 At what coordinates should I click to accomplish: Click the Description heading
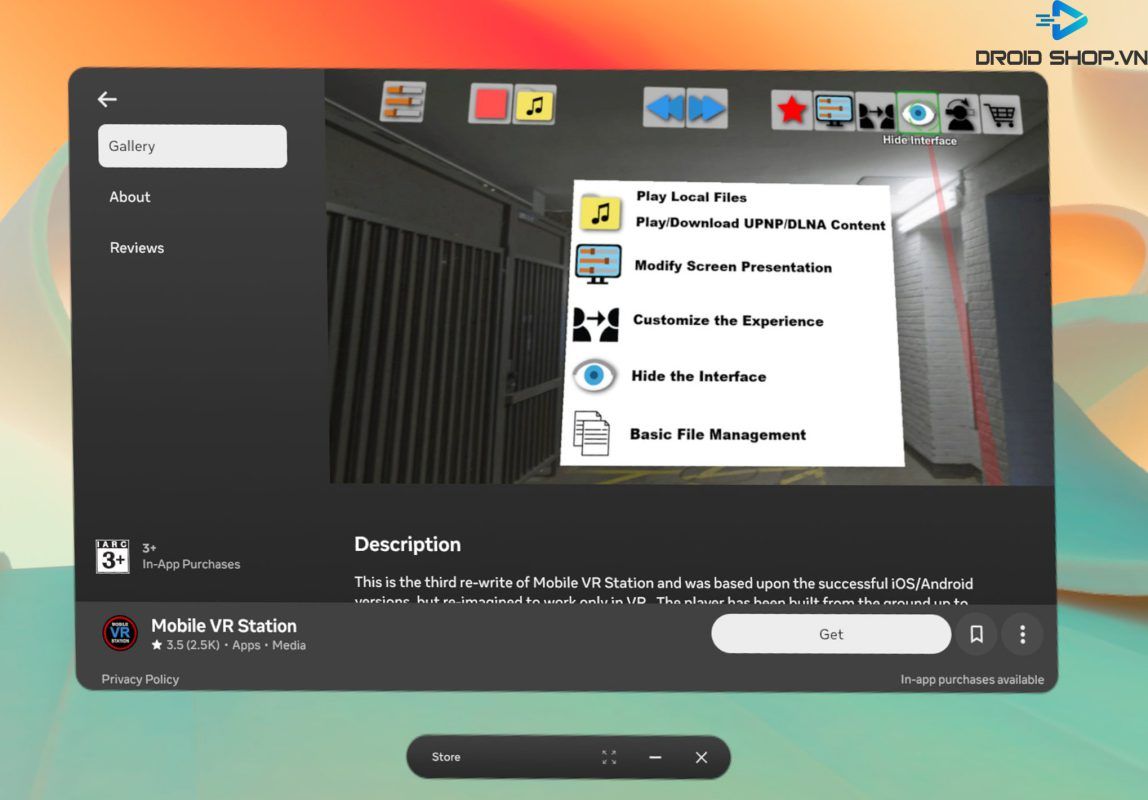[408, 544]
